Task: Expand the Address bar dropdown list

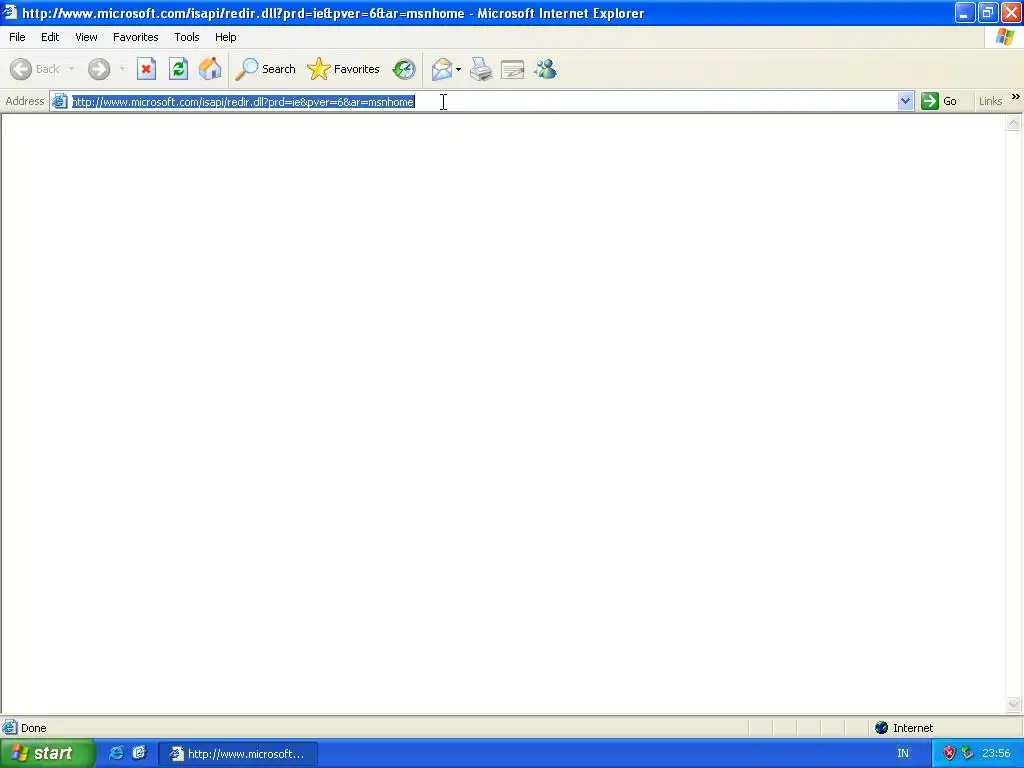Action: pos(905,101)
